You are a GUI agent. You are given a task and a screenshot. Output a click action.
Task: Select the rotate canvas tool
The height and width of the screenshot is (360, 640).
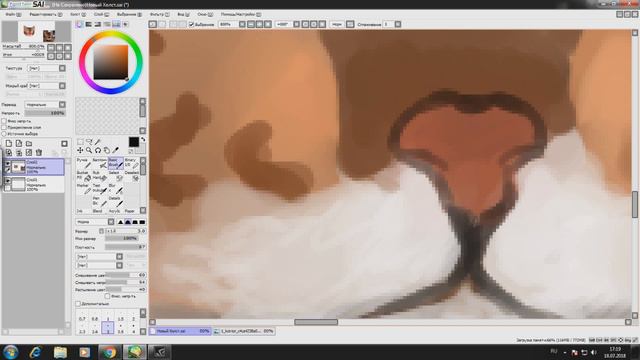pos(98,150)
